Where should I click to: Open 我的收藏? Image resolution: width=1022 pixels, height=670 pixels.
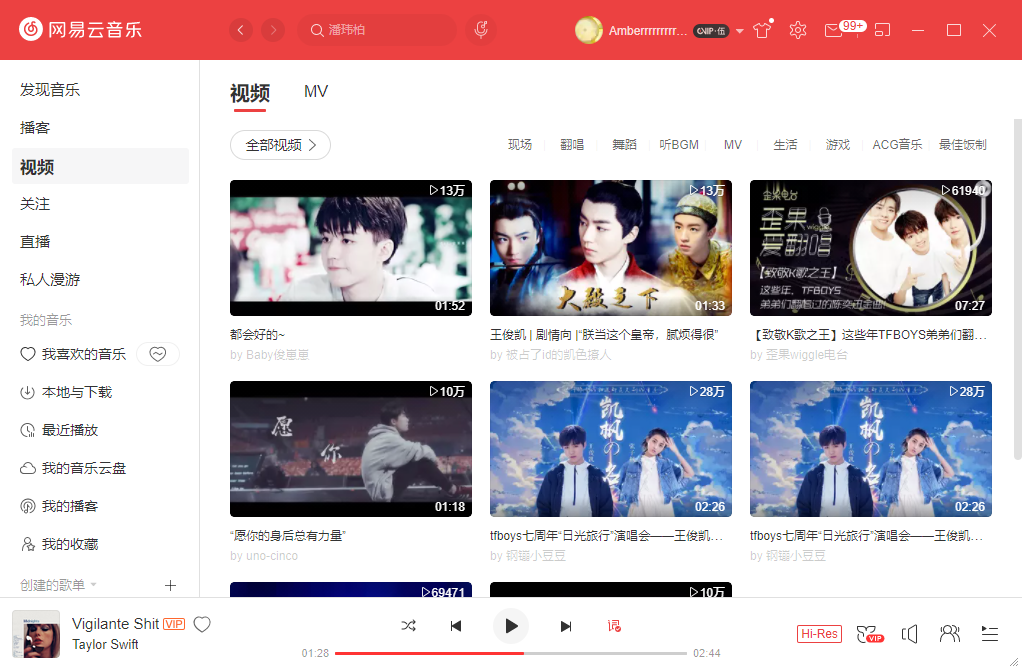(59, 544)
